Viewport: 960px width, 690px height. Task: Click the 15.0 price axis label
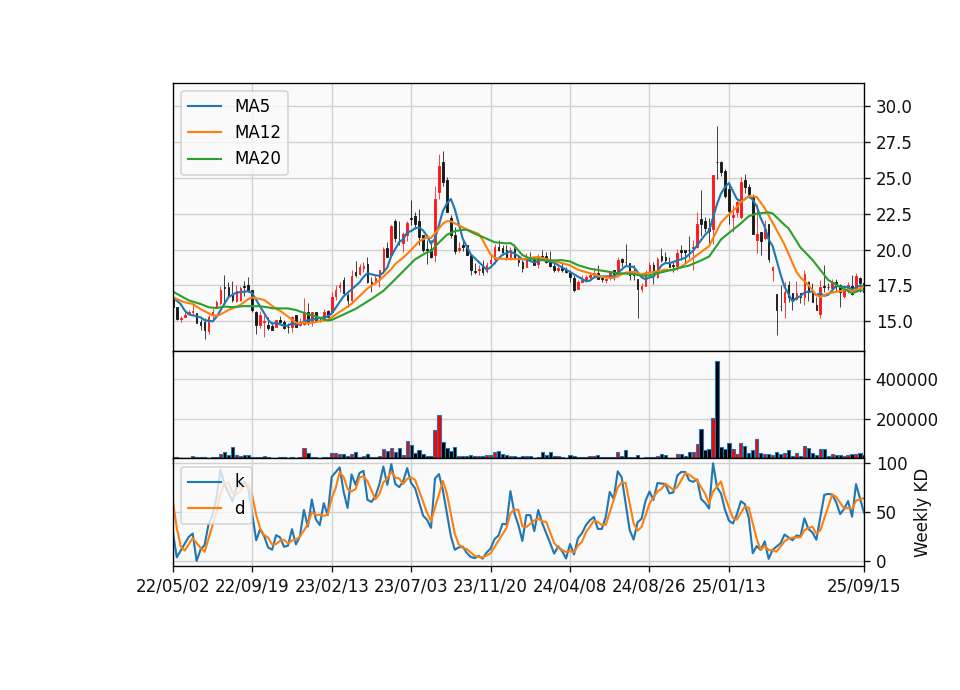(x=894, y=322)
